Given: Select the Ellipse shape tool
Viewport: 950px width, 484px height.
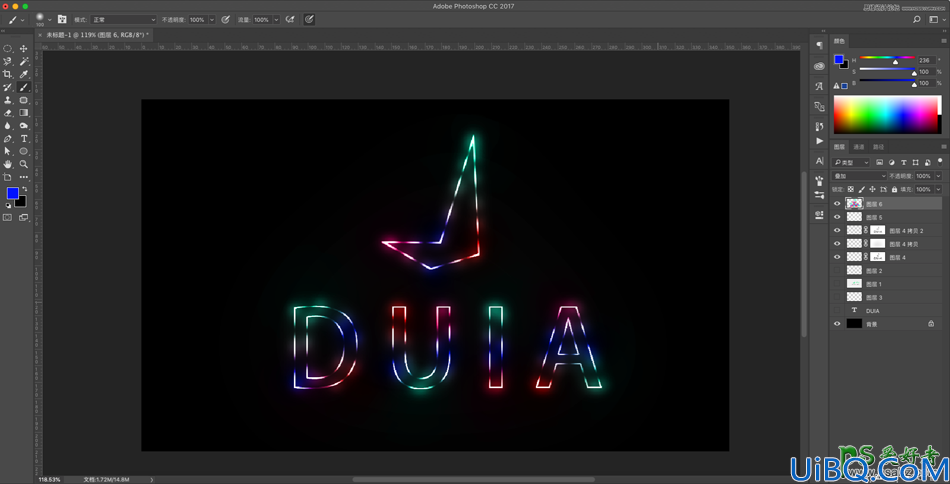Looking at the screenshot, I should click(x=24, y=151).
